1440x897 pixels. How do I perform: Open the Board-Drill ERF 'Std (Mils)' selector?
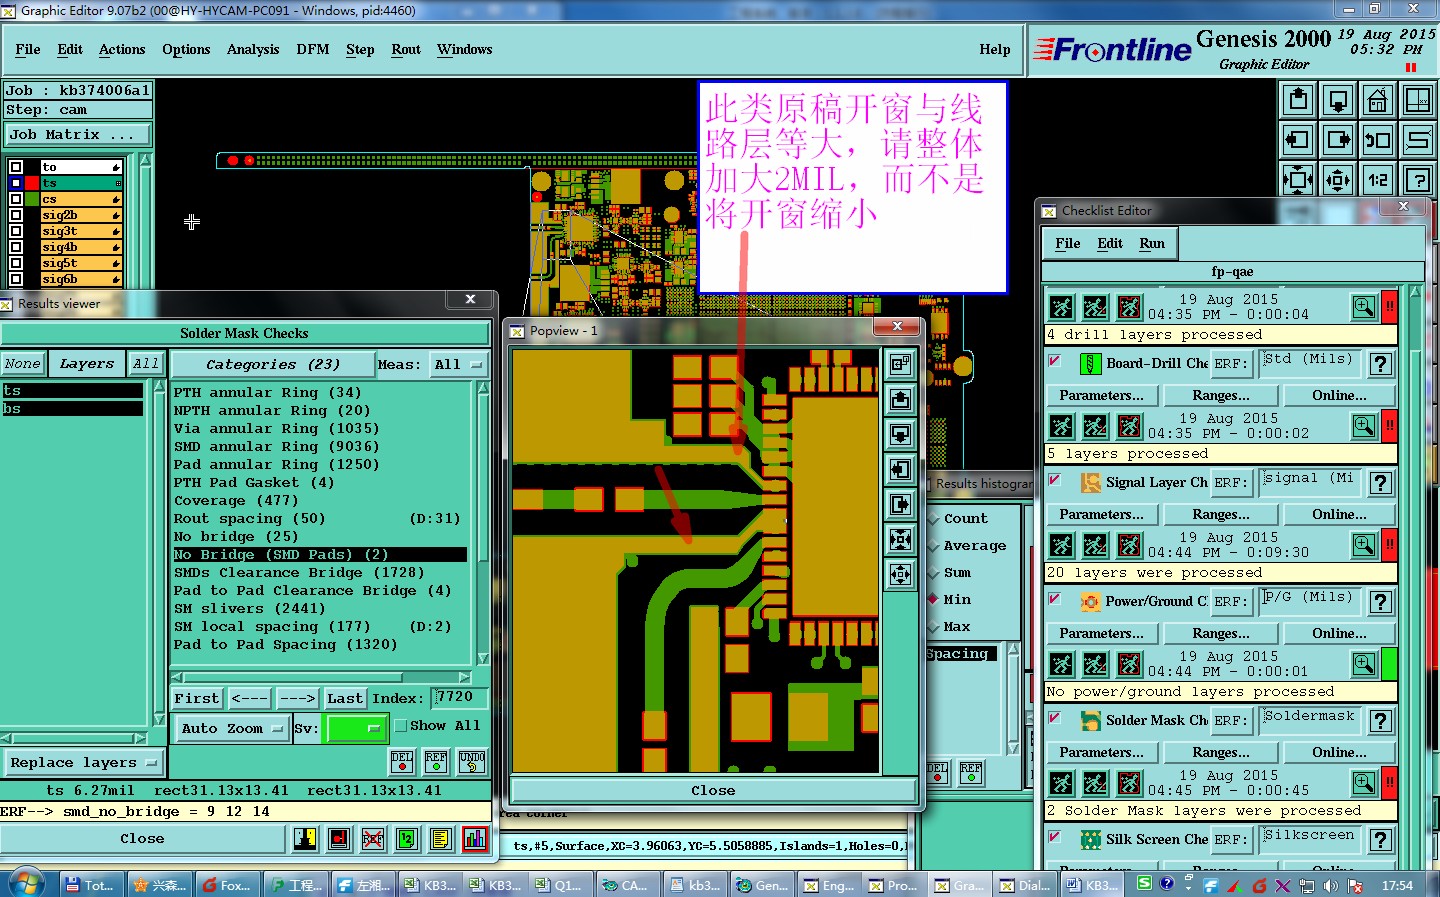tap(1308, 362)
